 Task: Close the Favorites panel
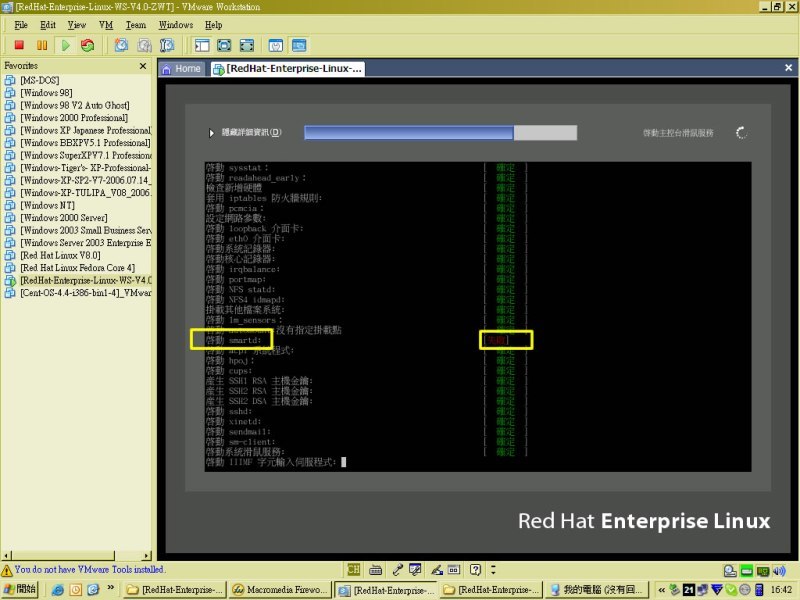(x=143, y=66)
